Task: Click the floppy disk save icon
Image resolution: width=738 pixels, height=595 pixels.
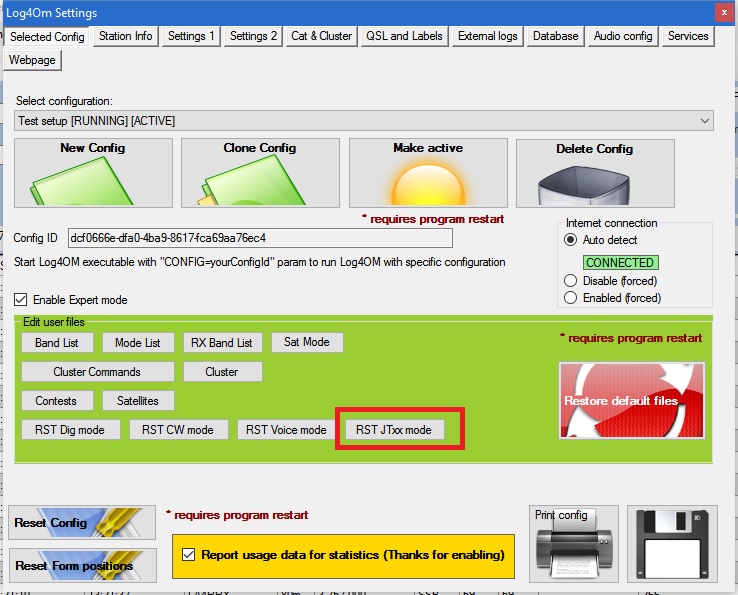Action: (672, 544)
